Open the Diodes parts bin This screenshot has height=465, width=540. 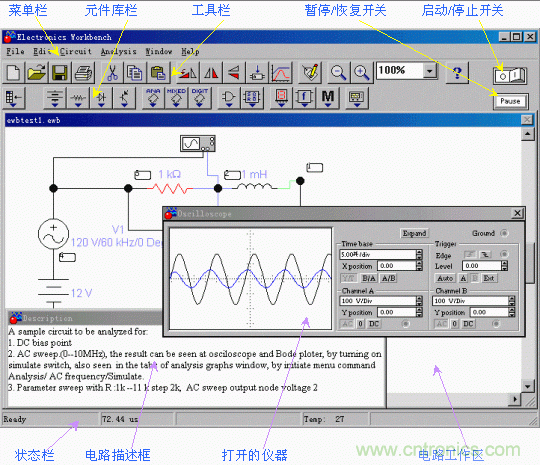point(101,98)
